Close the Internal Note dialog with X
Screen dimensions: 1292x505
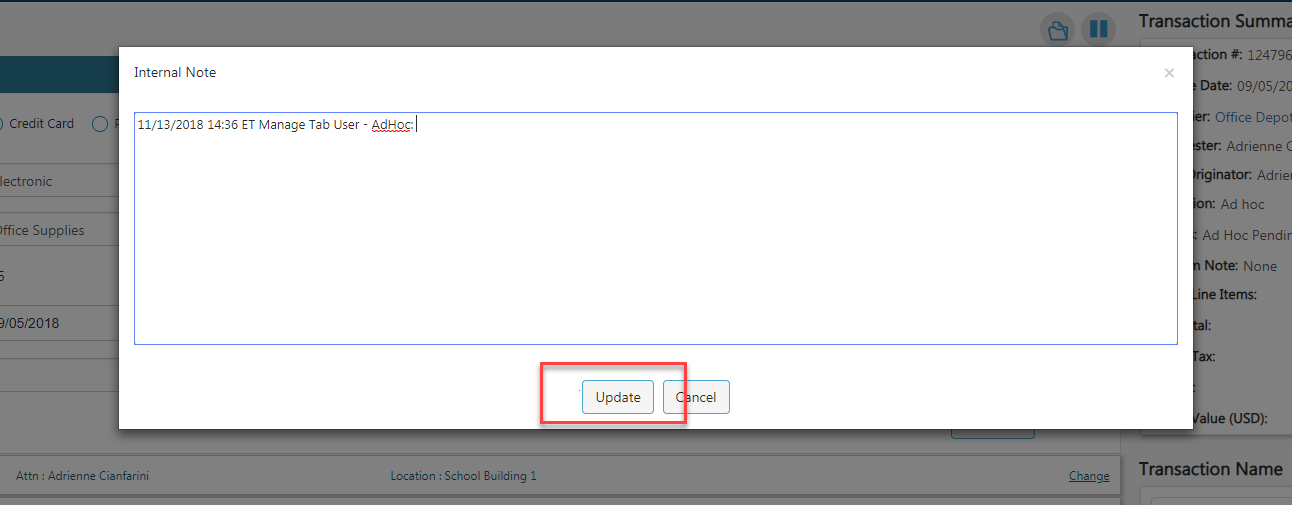click(1169, 73)
